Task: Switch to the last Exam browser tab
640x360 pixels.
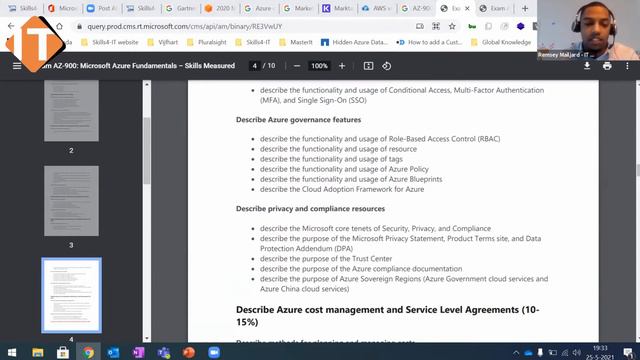Action: (494, 8)
